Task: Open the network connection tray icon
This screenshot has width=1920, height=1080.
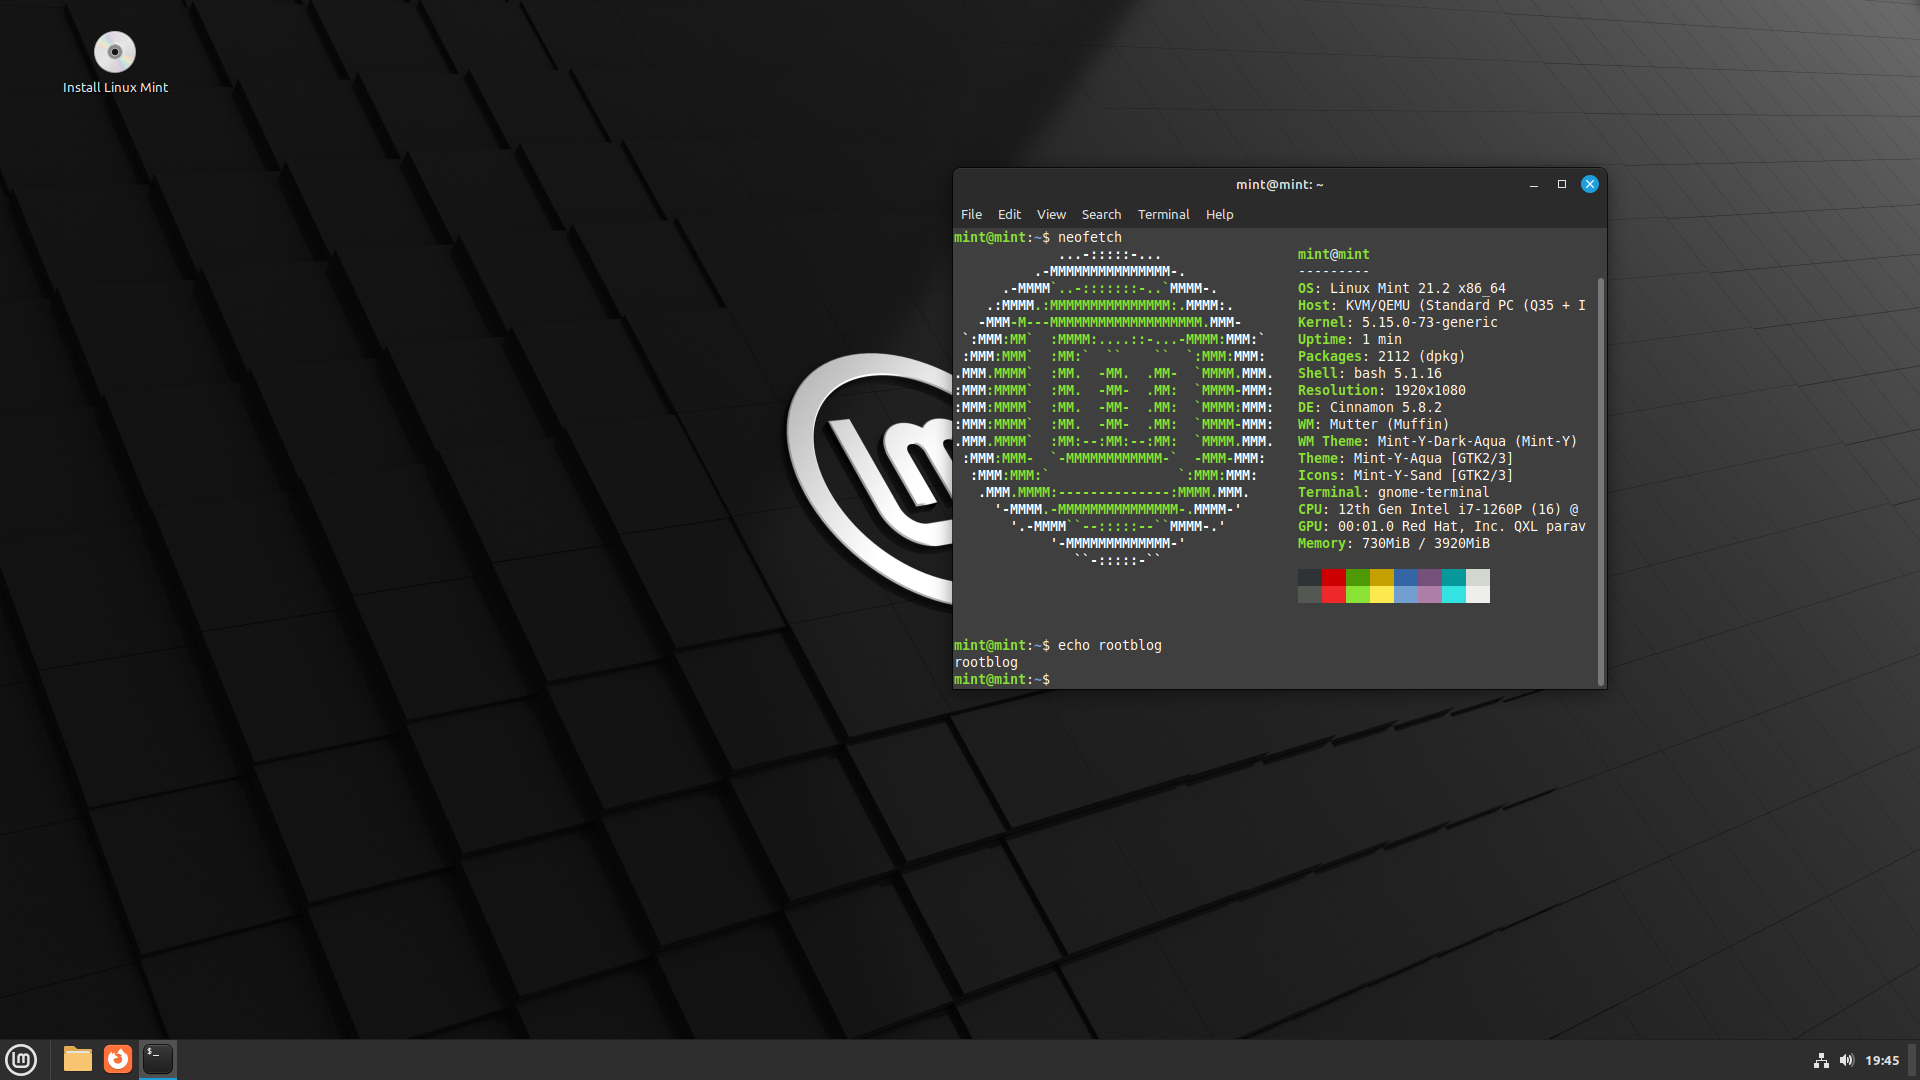Action: tap(1821, 1060)
